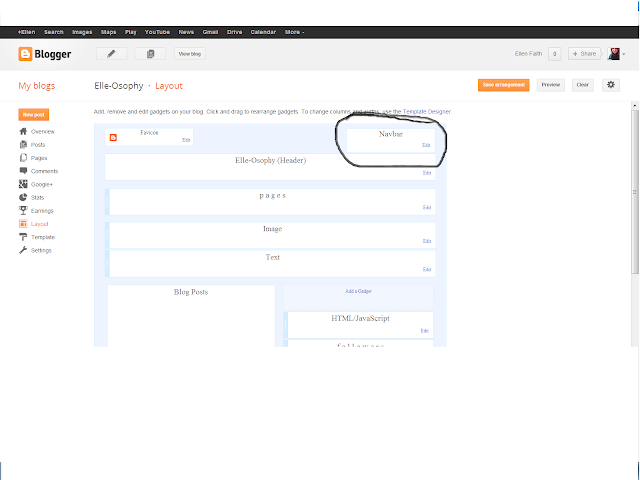The image size is (640, 480).
Task: Open the posts list document icon
Action: [x=150, y=54]
